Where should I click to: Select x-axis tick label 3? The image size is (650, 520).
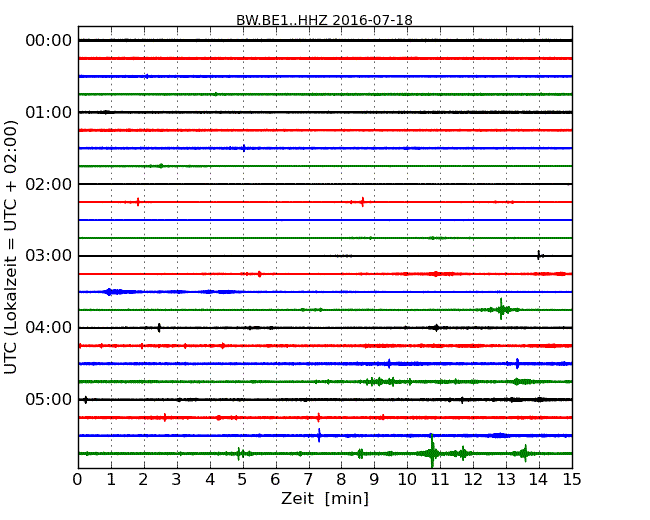pyautogui.click(x=177, y=479)
